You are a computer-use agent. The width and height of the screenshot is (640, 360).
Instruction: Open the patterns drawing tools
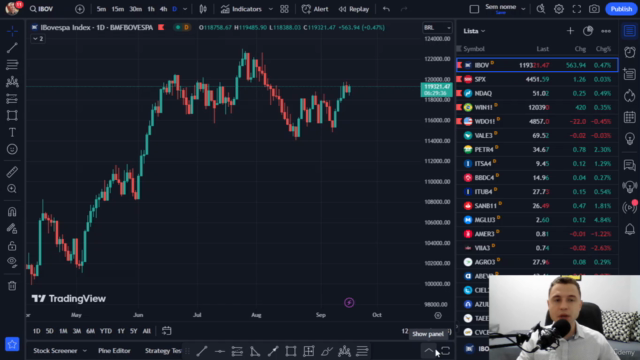pos(12,82)
